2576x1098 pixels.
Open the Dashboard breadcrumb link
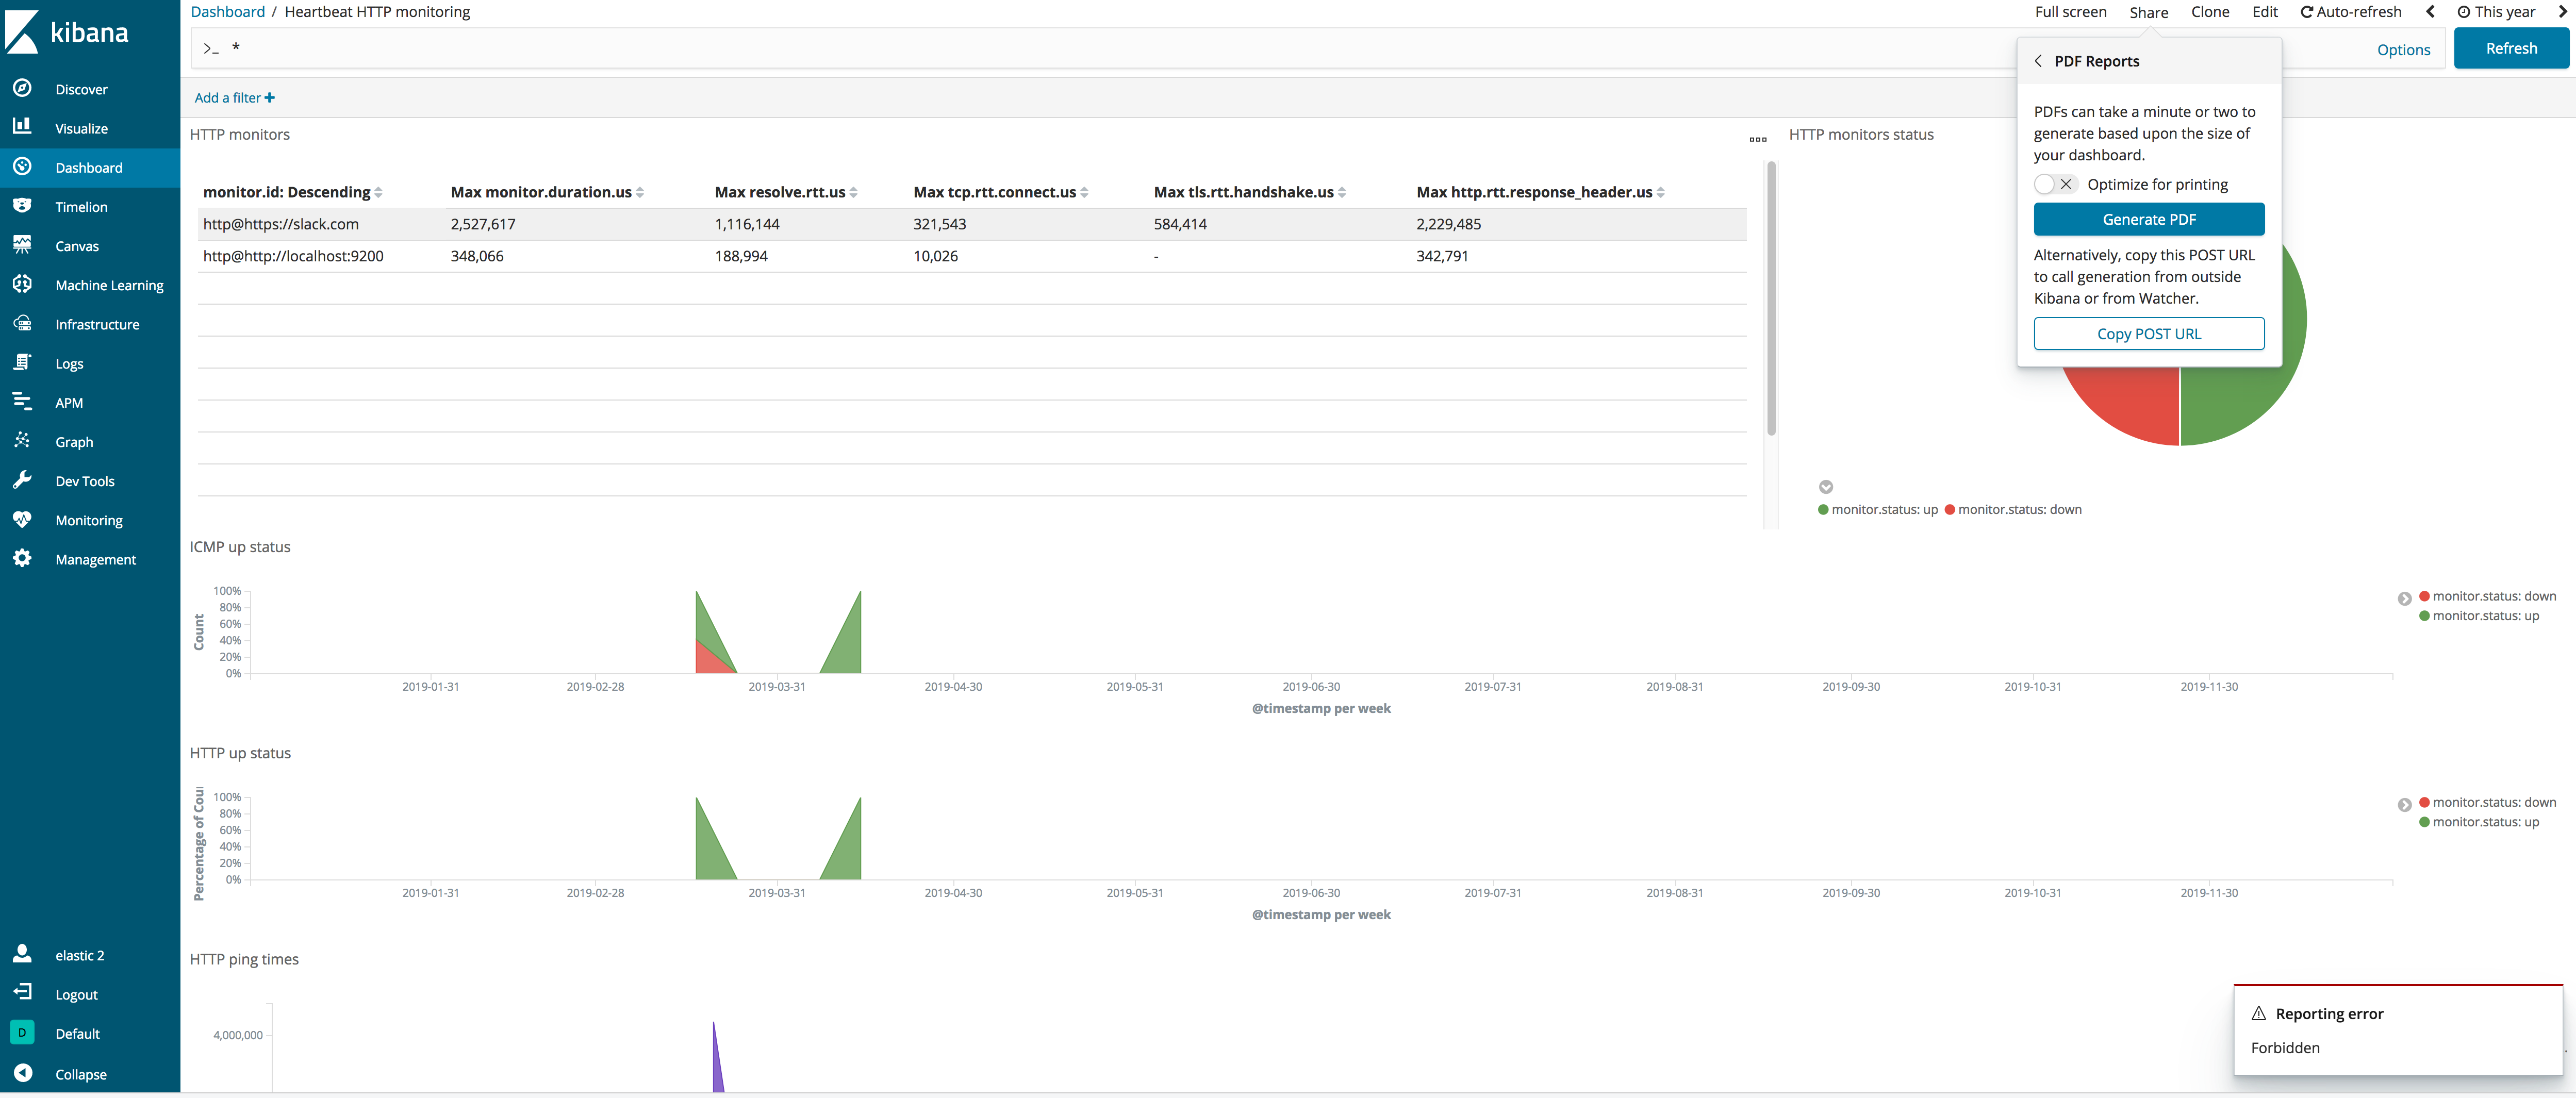227,11
